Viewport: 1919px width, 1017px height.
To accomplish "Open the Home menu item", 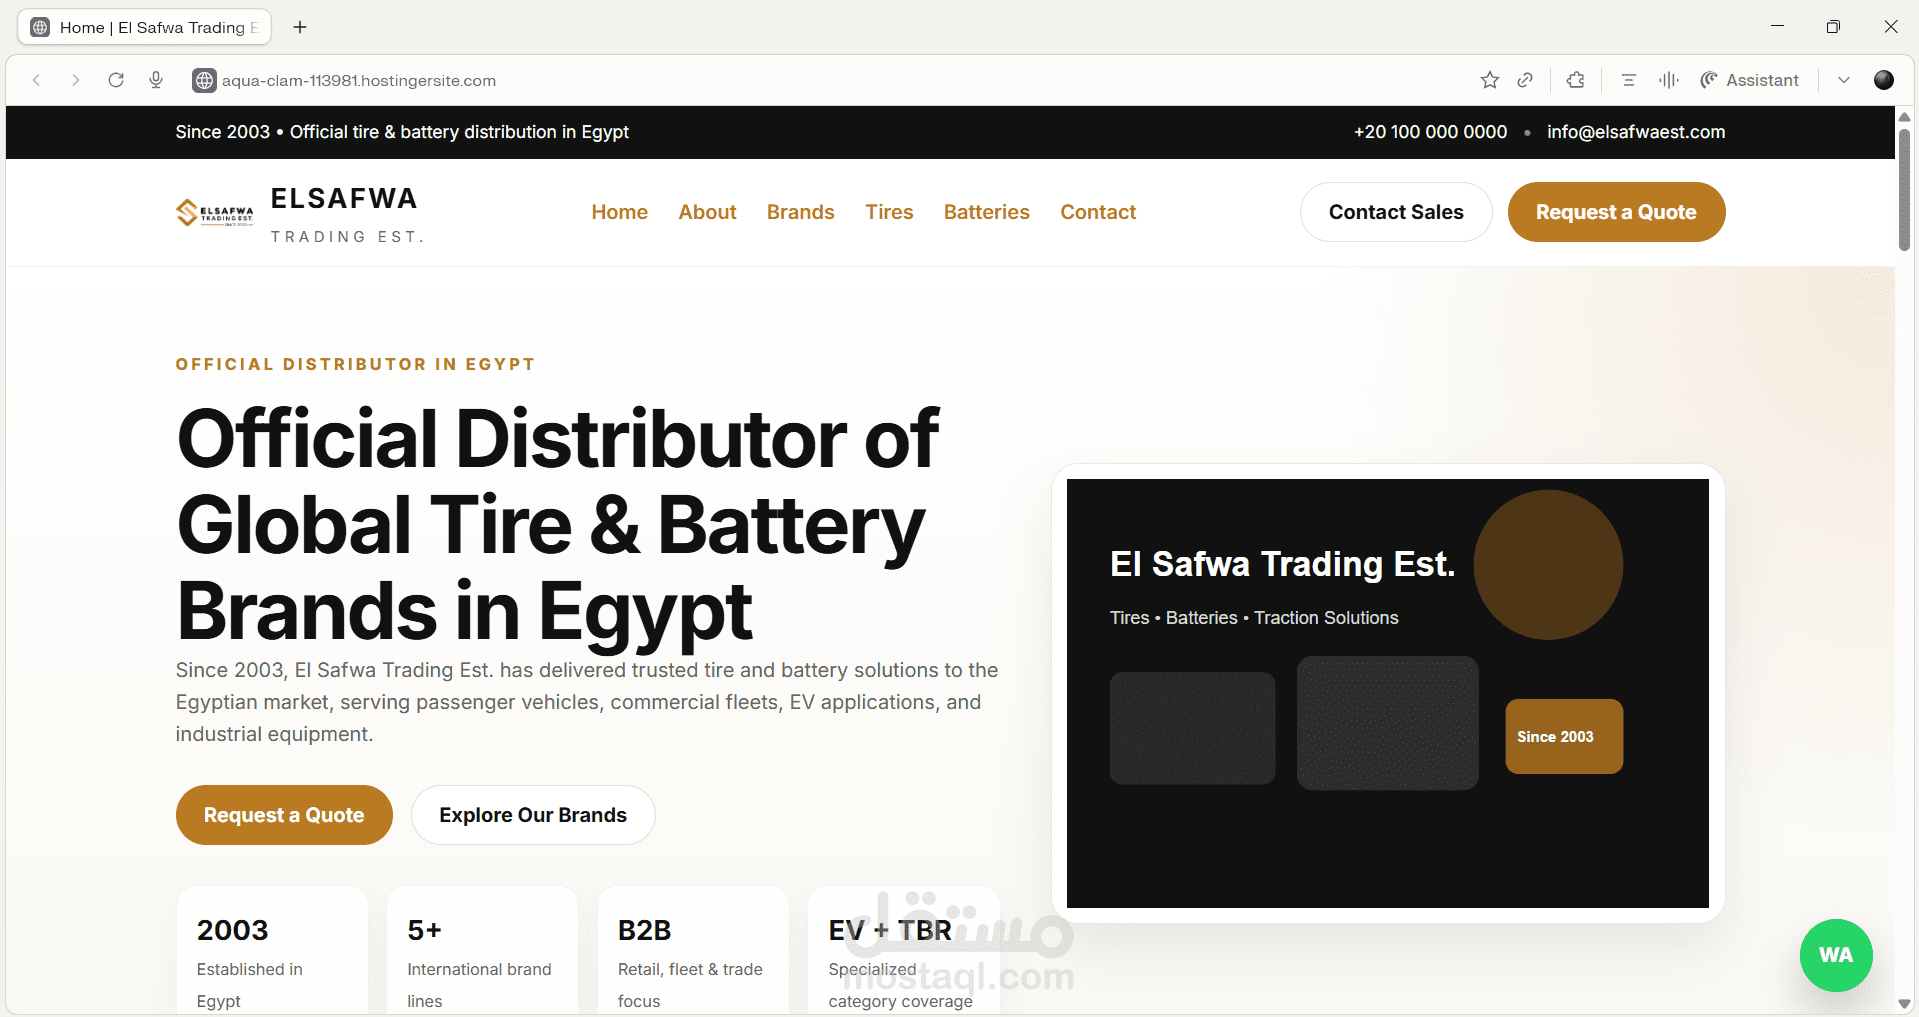I will click(620, 212).
